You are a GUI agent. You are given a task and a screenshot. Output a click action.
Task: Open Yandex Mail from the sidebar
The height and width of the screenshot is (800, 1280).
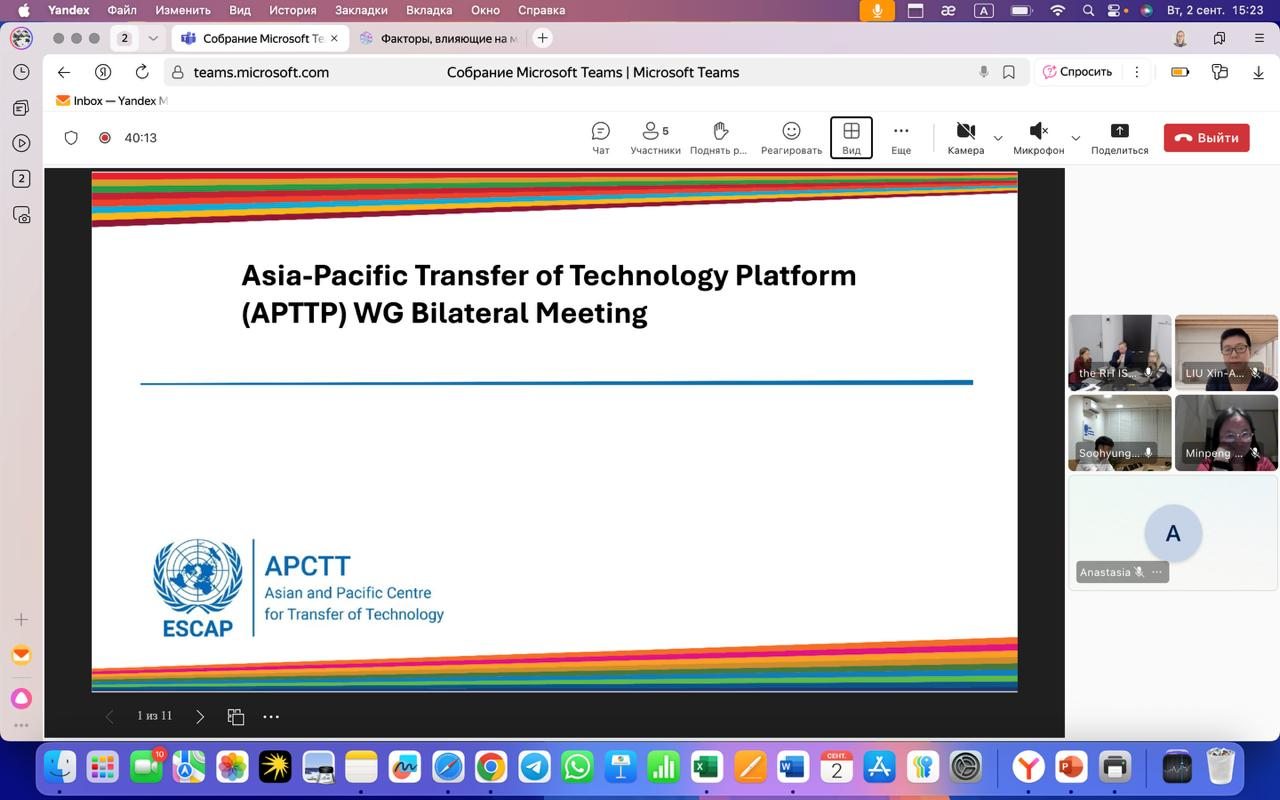tap(21, 656)
